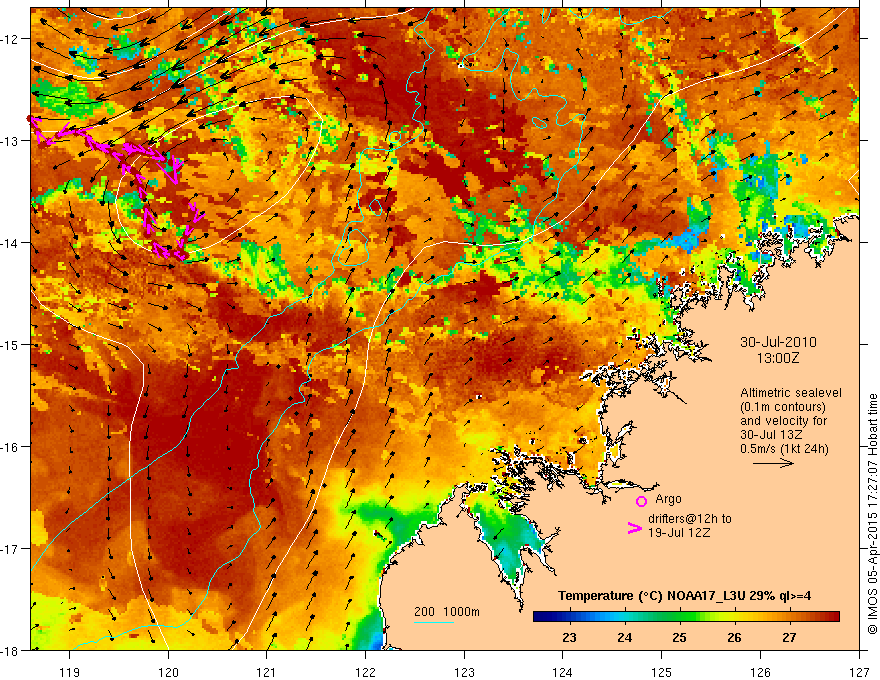This screenshot has width=880, height=680.
Task: Click the temperature colorbar near 27
Action: click(790, 617)
